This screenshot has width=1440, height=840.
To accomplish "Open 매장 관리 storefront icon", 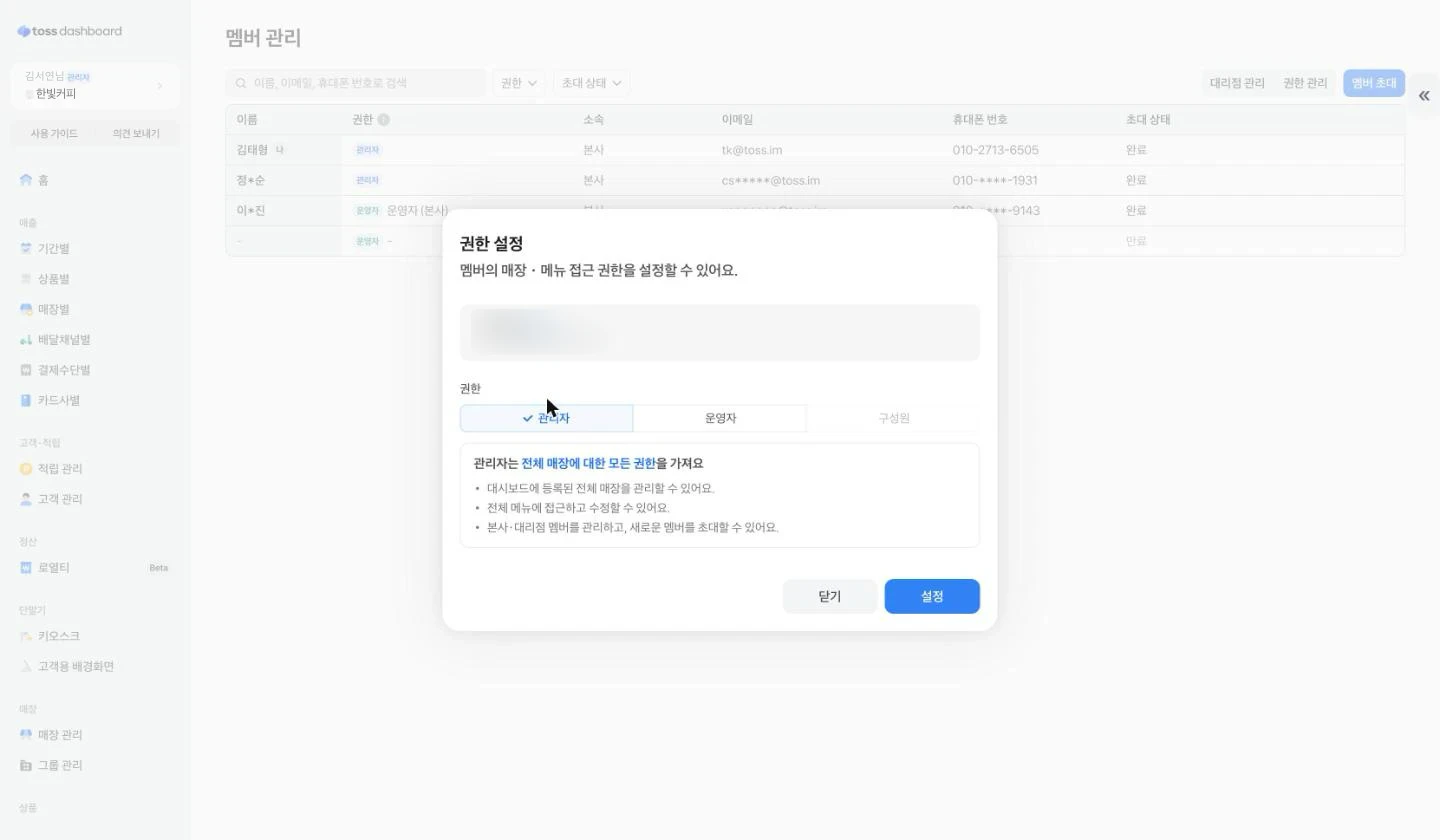I will click(26, 735).
